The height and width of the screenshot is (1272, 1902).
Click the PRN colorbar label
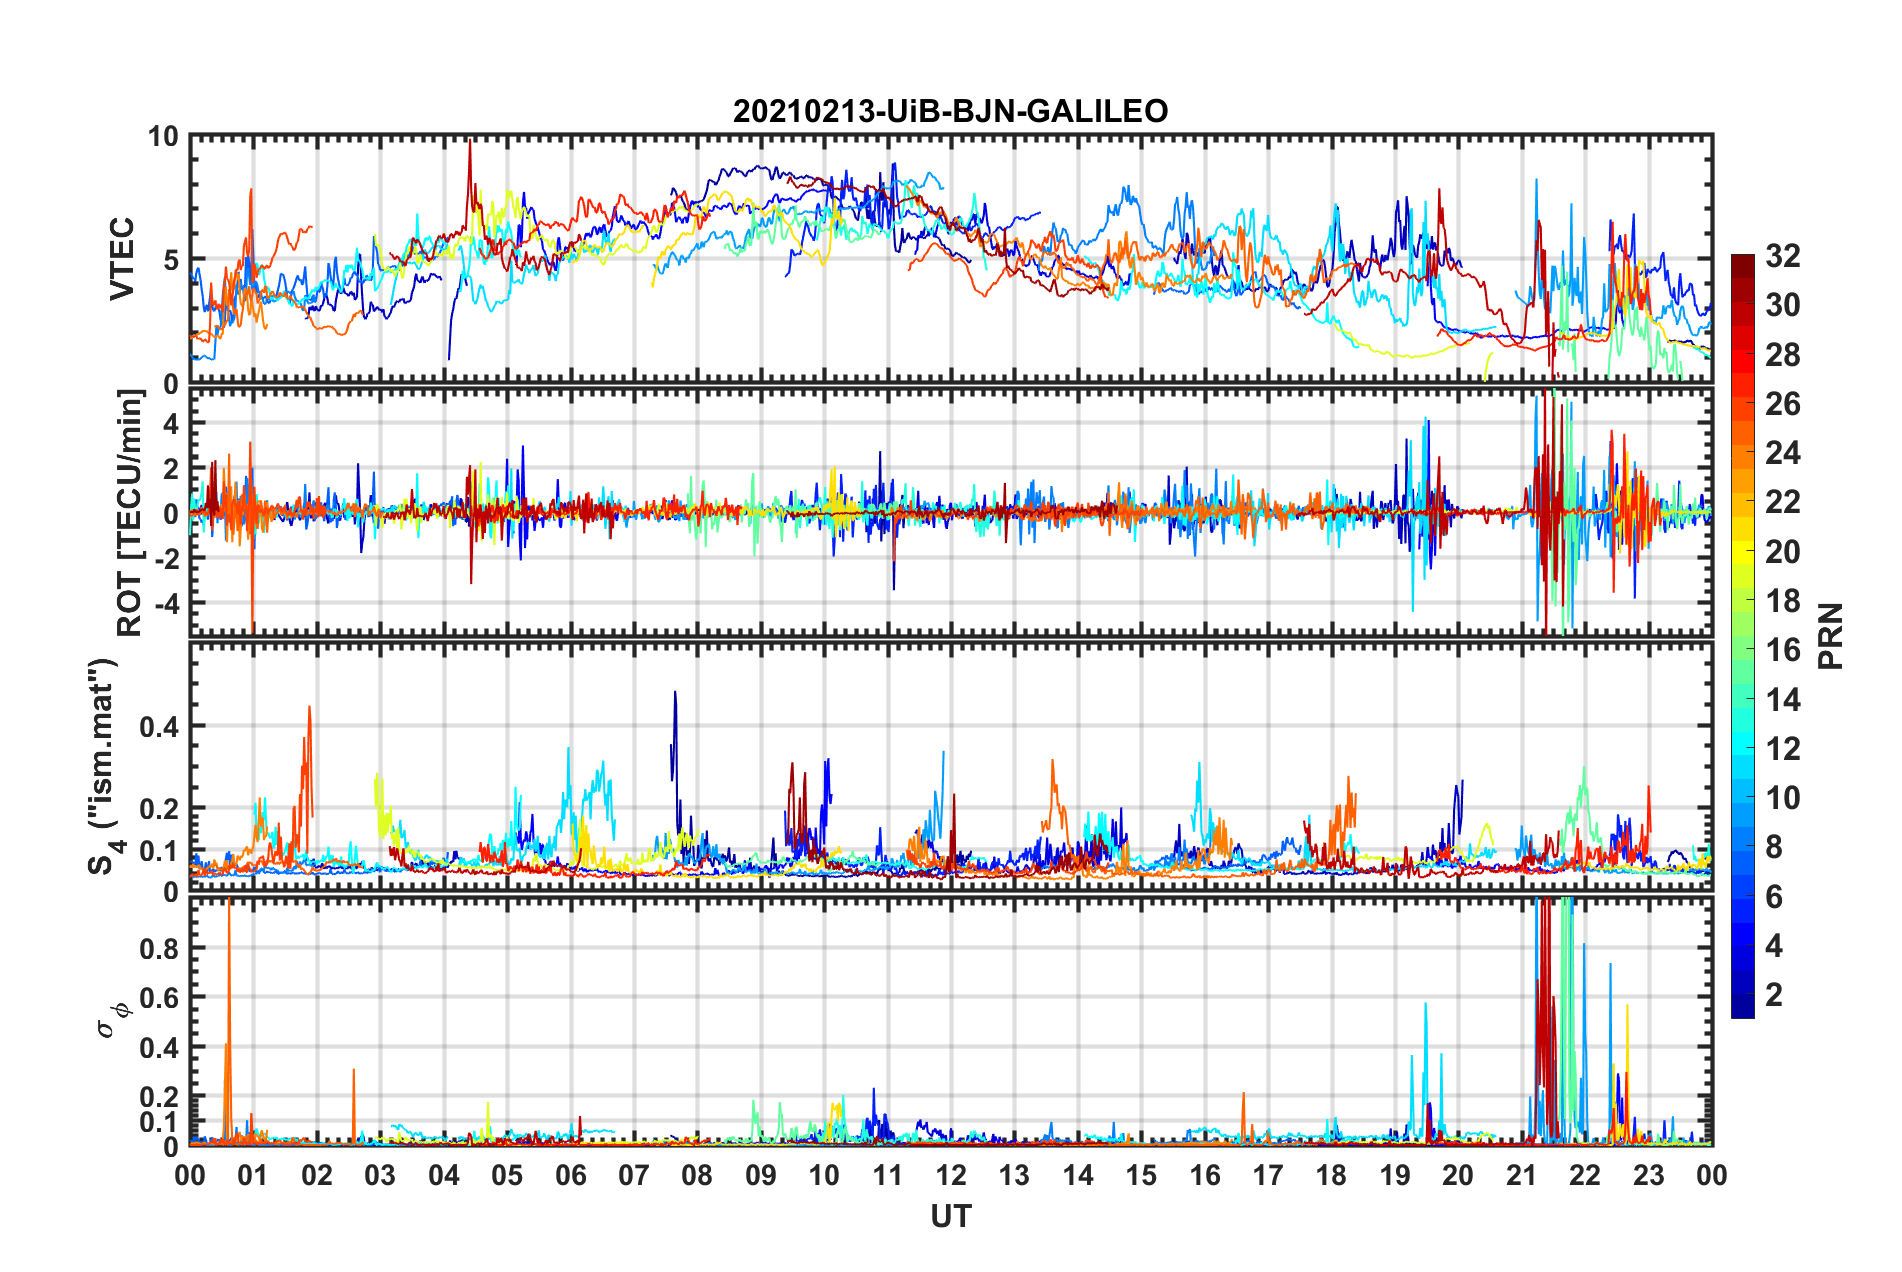(1830, 636)
